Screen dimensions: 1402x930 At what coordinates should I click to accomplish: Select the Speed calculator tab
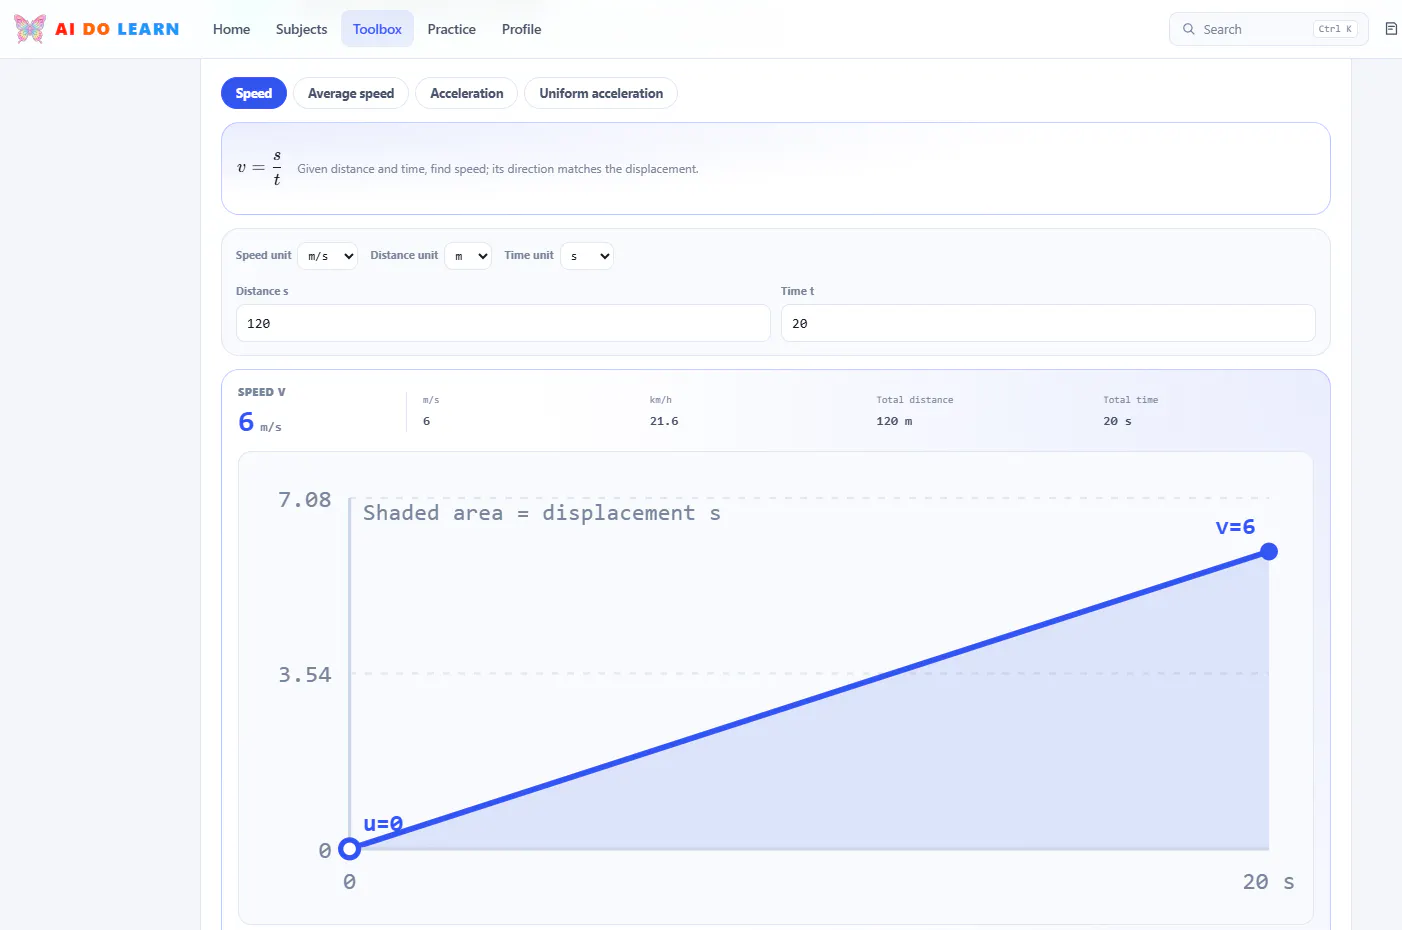point(254,93)
